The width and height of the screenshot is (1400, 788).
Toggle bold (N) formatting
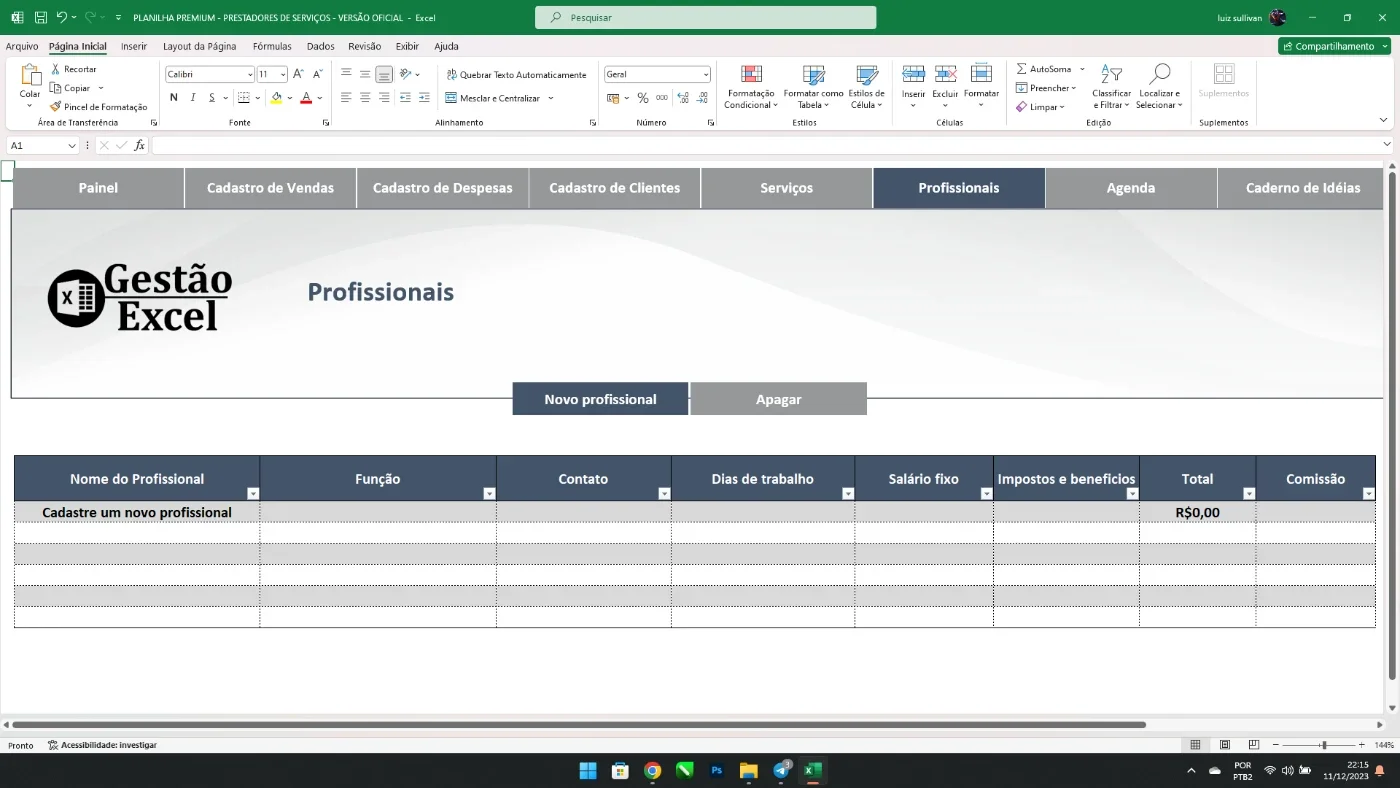pos(173,98)
